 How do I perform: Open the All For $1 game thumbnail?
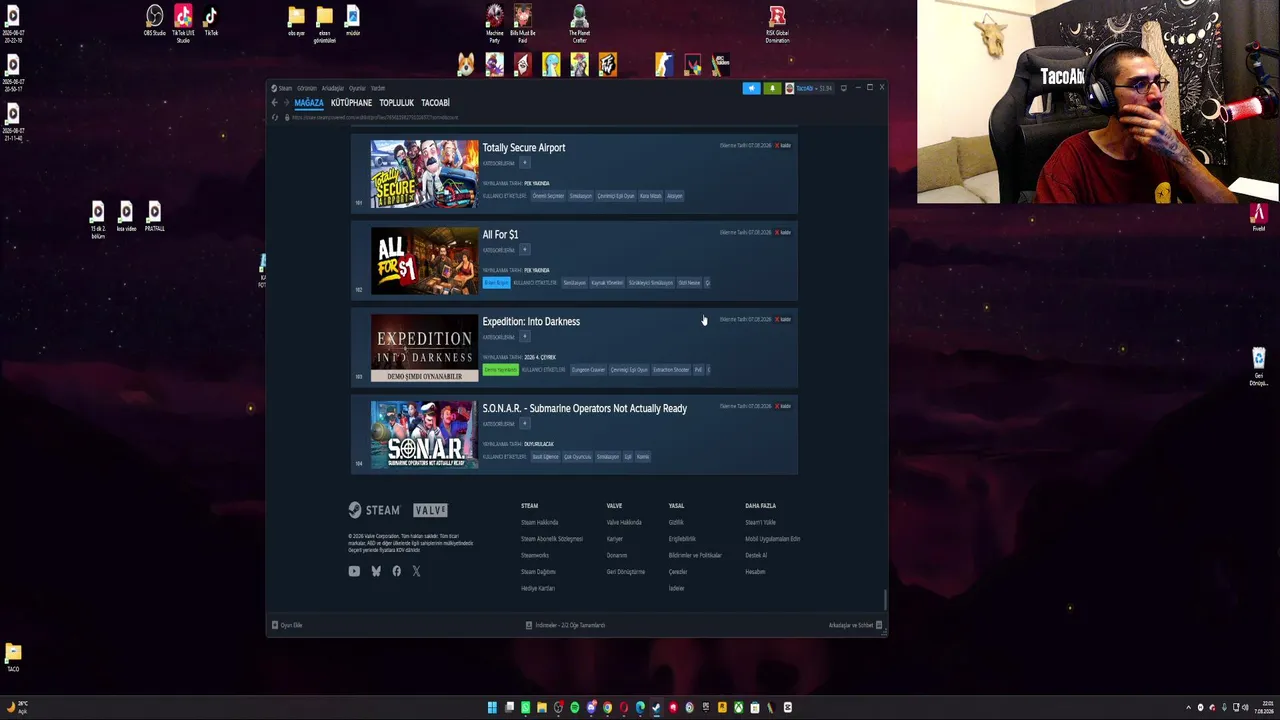click(425, 261)
